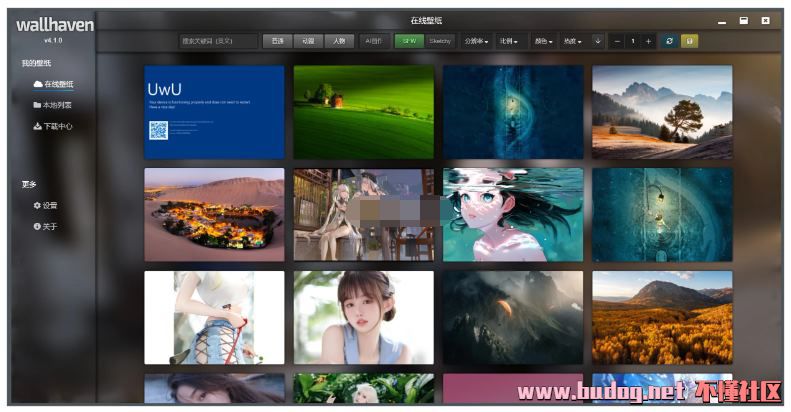The image size is (791, 412).
Task: Toggle the green SFW purity filter
Action: (x=409, y=41)
